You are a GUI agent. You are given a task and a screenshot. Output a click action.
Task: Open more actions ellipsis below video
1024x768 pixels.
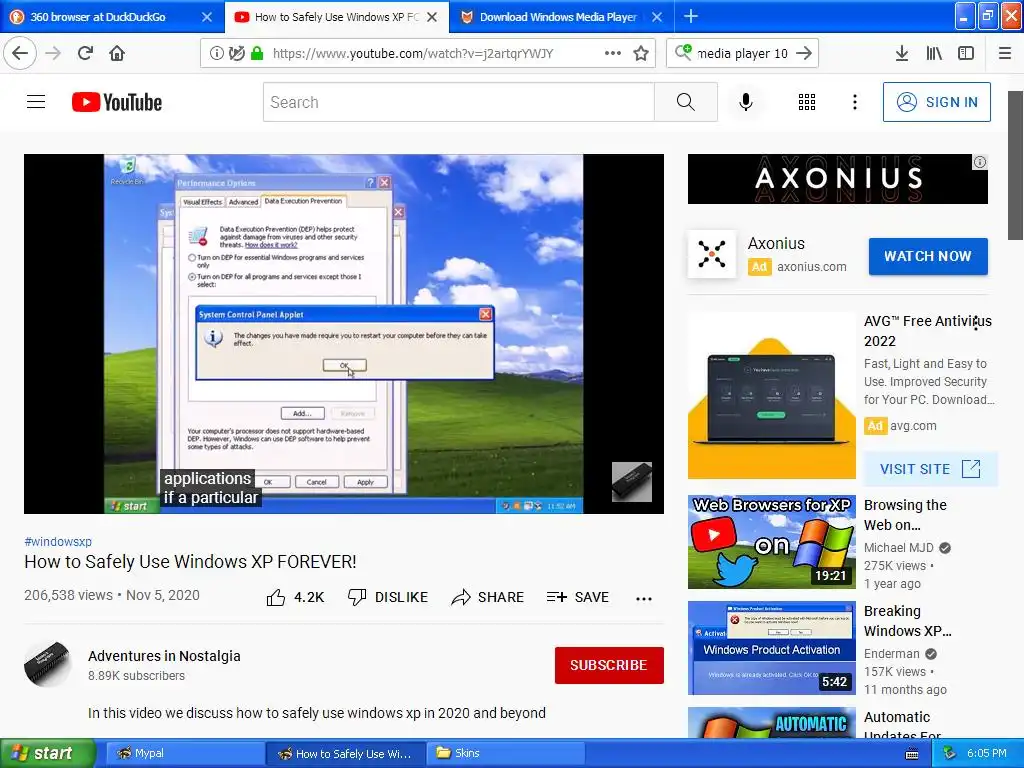(644, 598)
